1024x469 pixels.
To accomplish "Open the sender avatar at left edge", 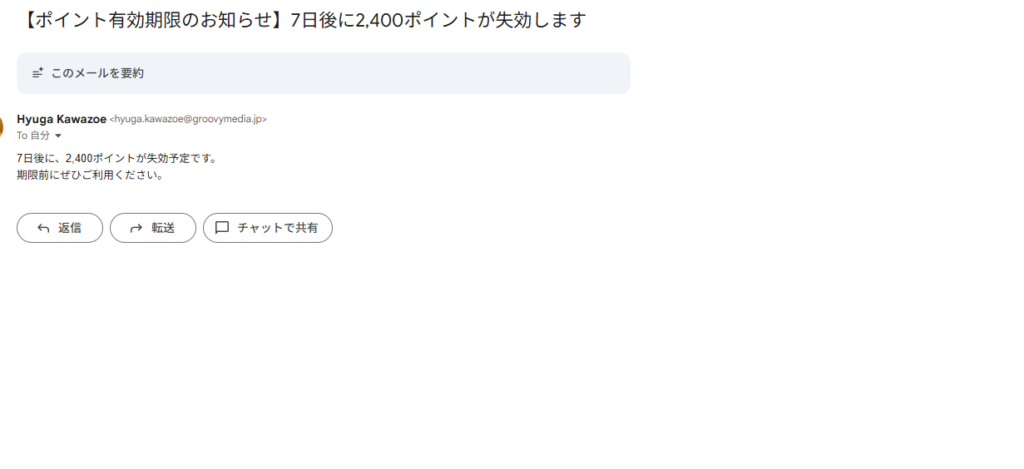I will point(1,126).
